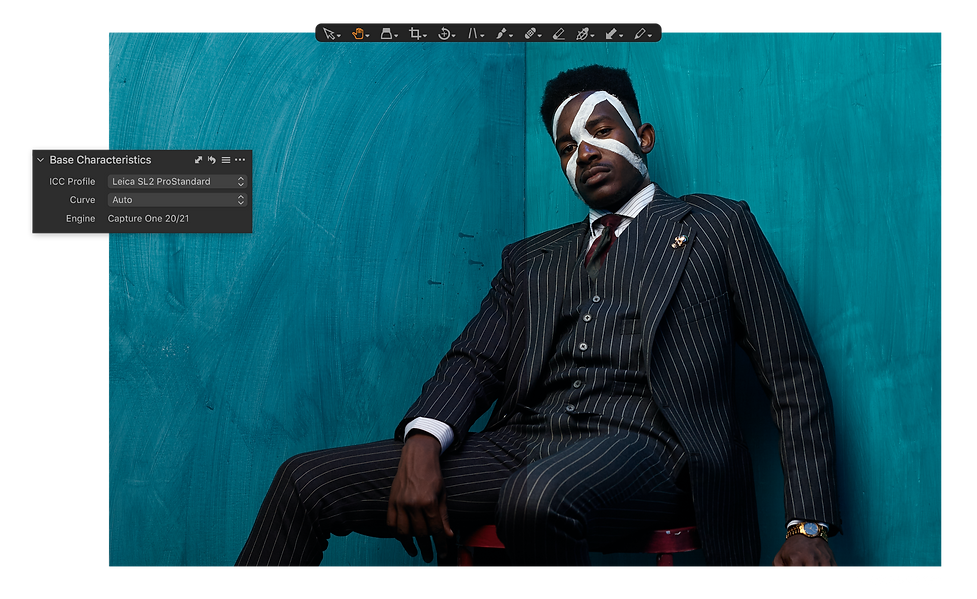Select the Apply Adjustments arrow tool
The image size is (977, 599).
pyautogui.click(x=611, y=34)
